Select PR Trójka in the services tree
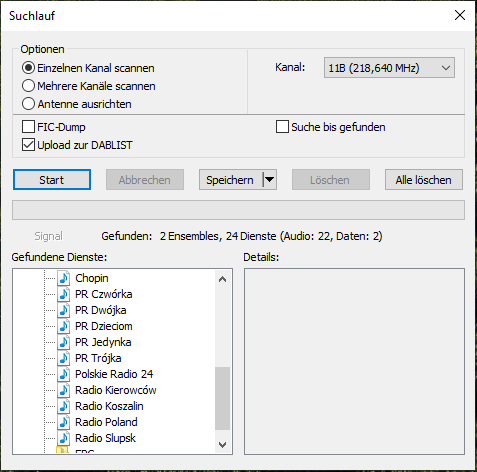 [x=98, y=358]
